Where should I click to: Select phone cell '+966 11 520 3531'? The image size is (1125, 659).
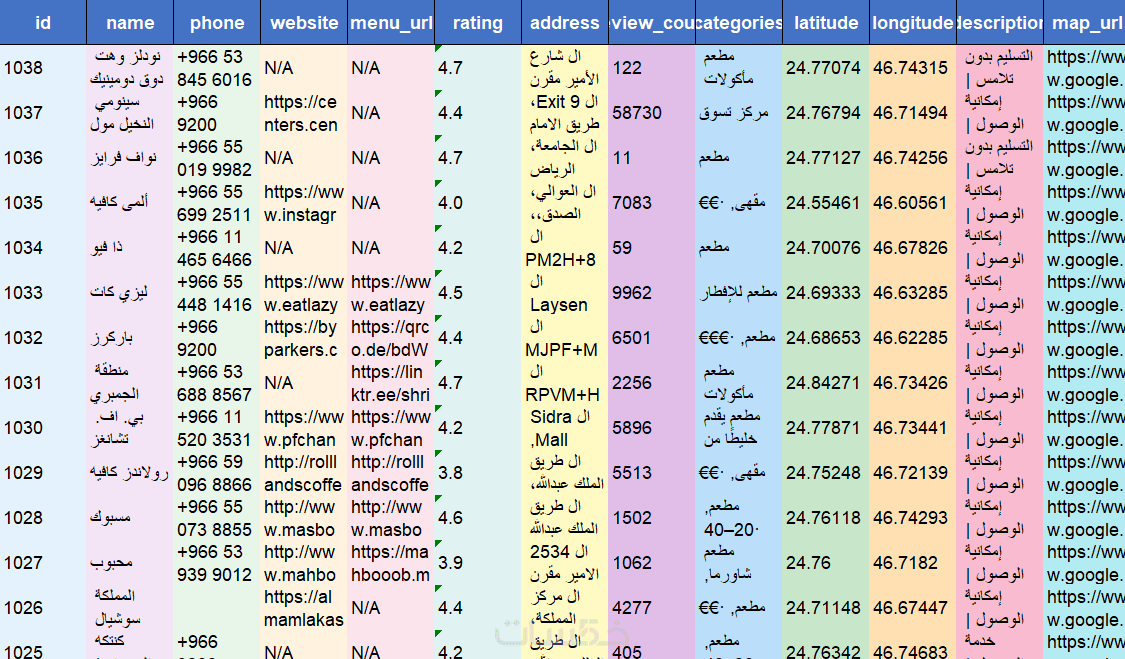[217, 428]
